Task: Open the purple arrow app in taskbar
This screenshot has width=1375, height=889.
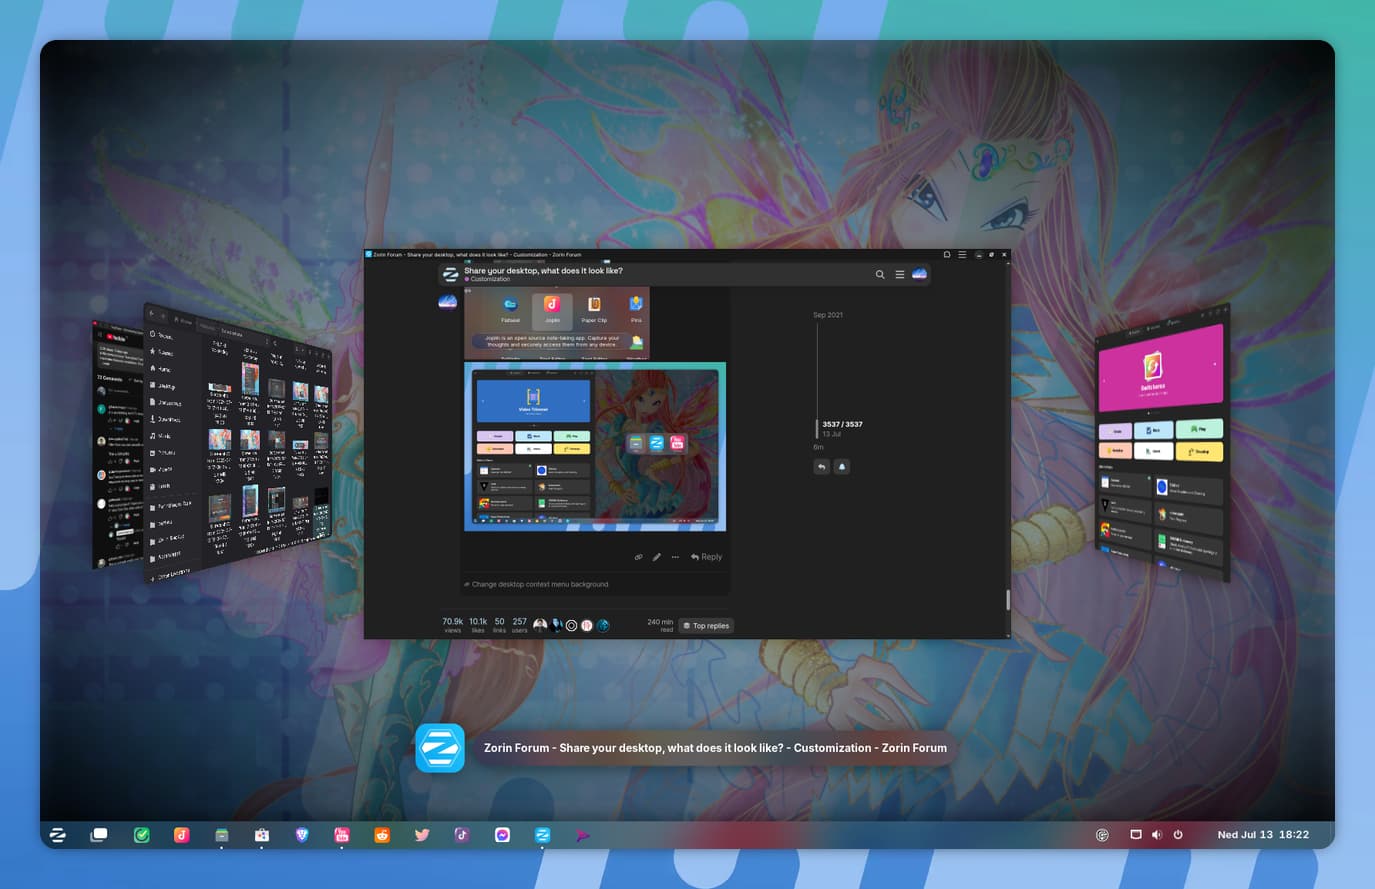Action: [x=582, y=835]
